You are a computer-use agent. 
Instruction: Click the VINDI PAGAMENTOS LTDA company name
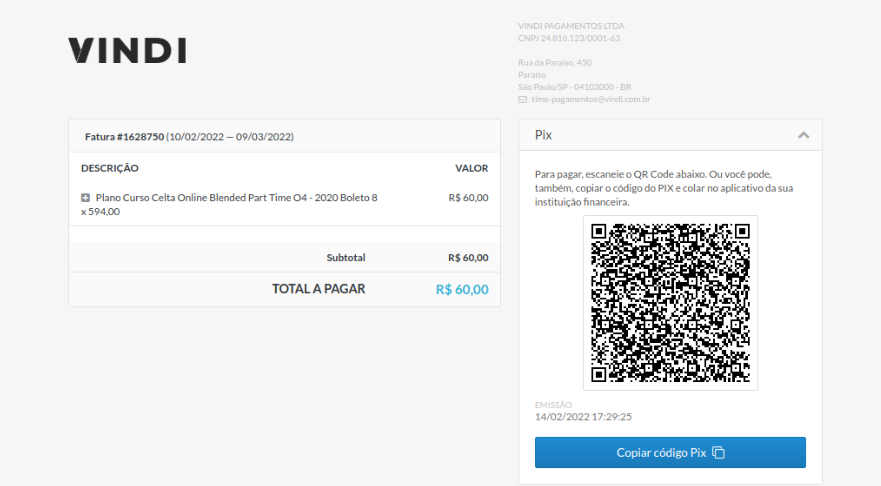(571, 26)
